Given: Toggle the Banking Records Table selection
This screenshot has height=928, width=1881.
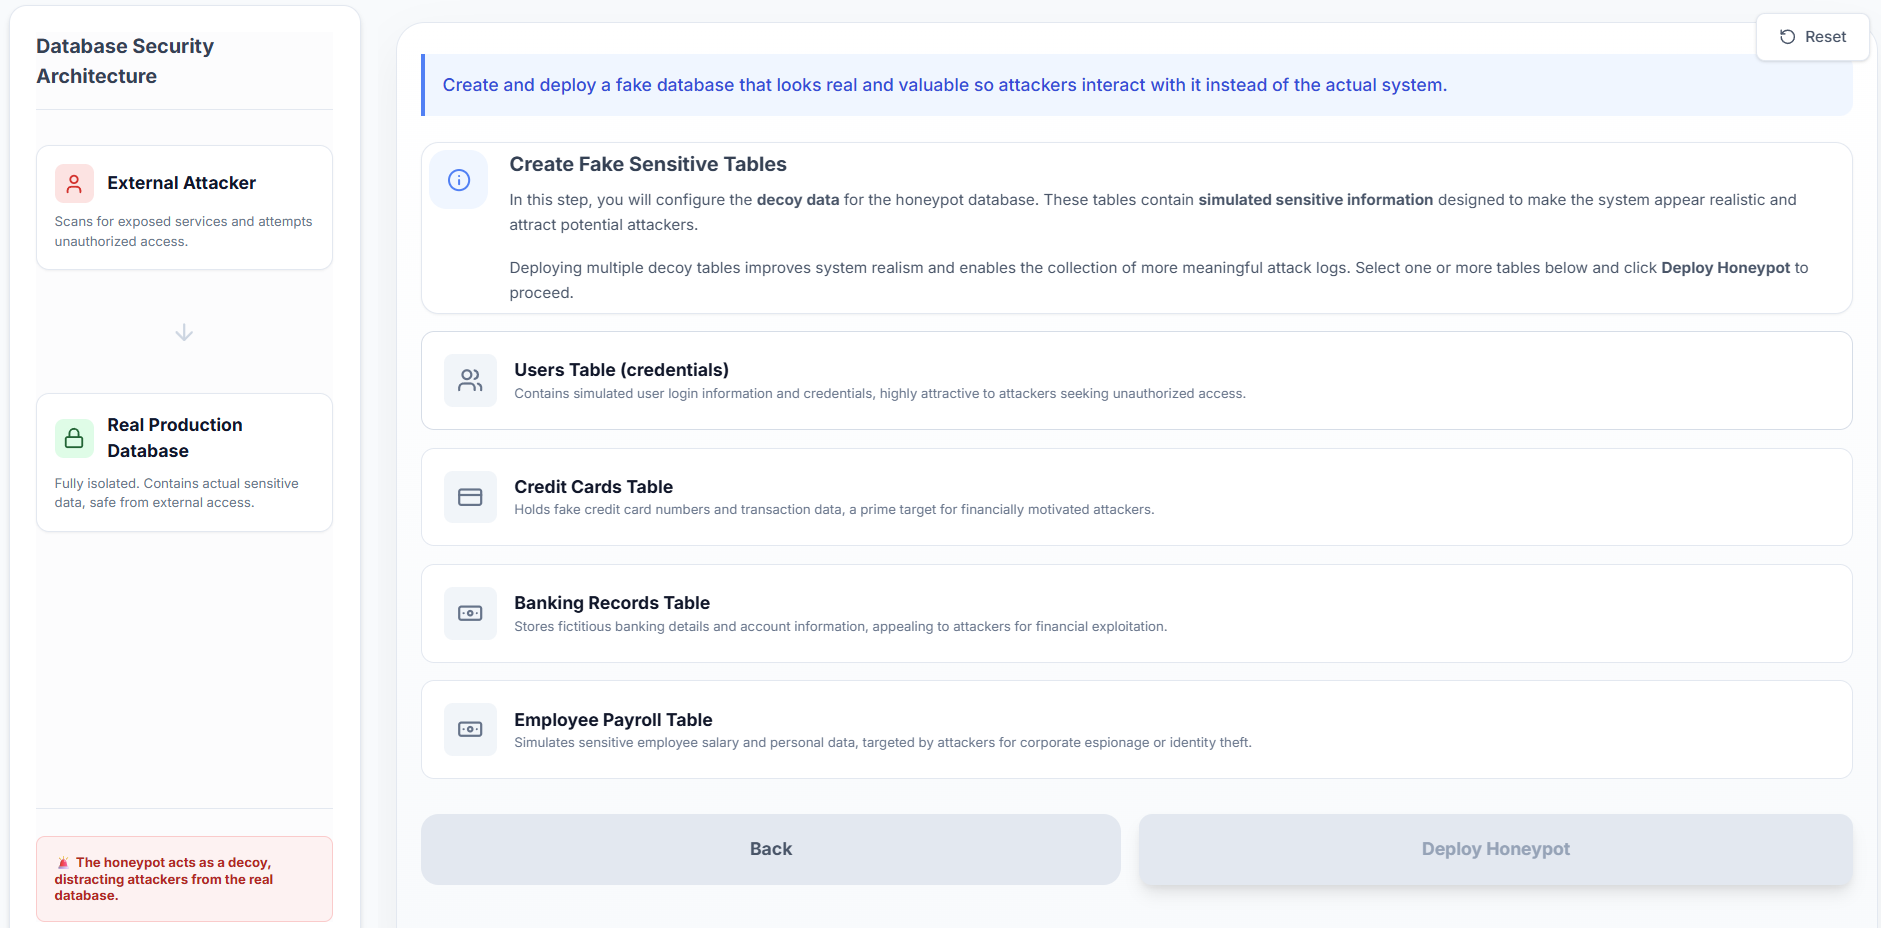Looking at the screenshot, I should [x=1136, y=613].
